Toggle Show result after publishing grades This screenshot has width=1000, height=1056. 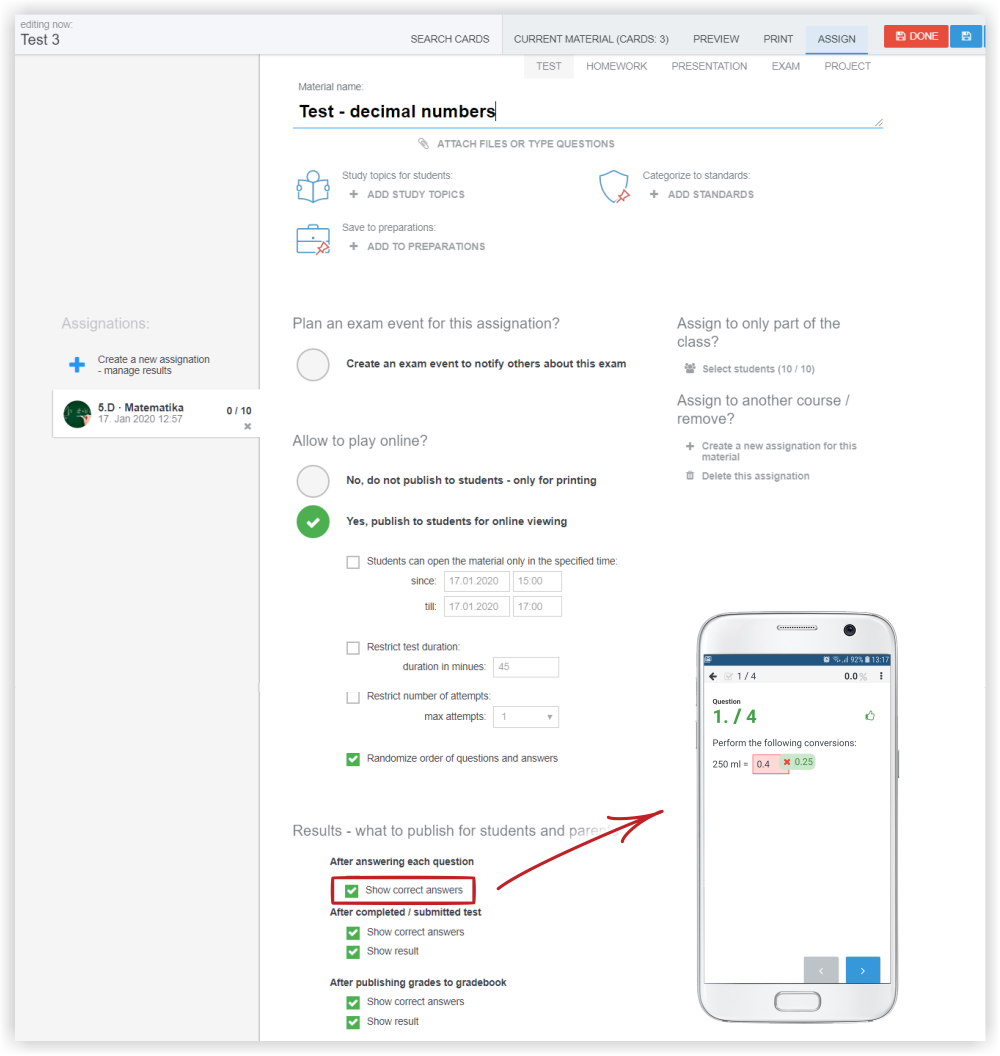(353, 1022)
